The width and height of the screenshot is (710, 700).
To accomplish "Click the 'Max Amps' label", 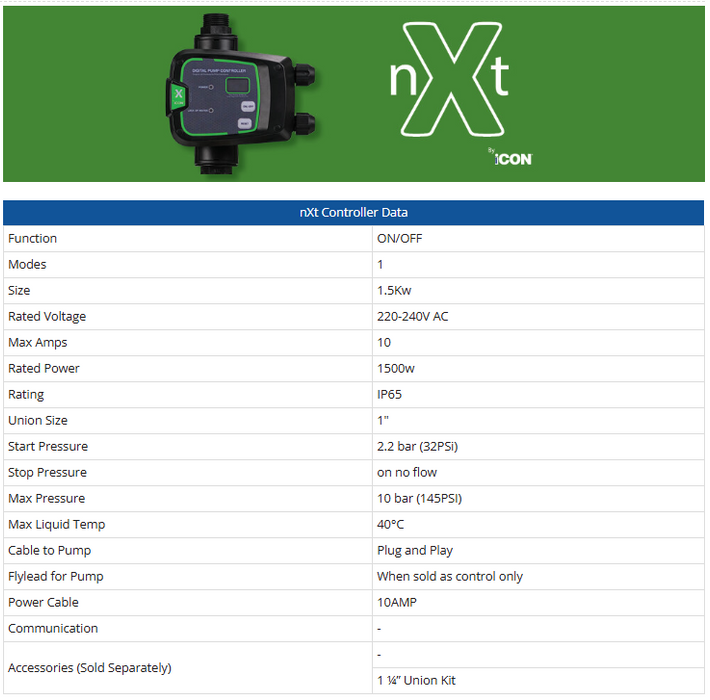I will 38,343.
